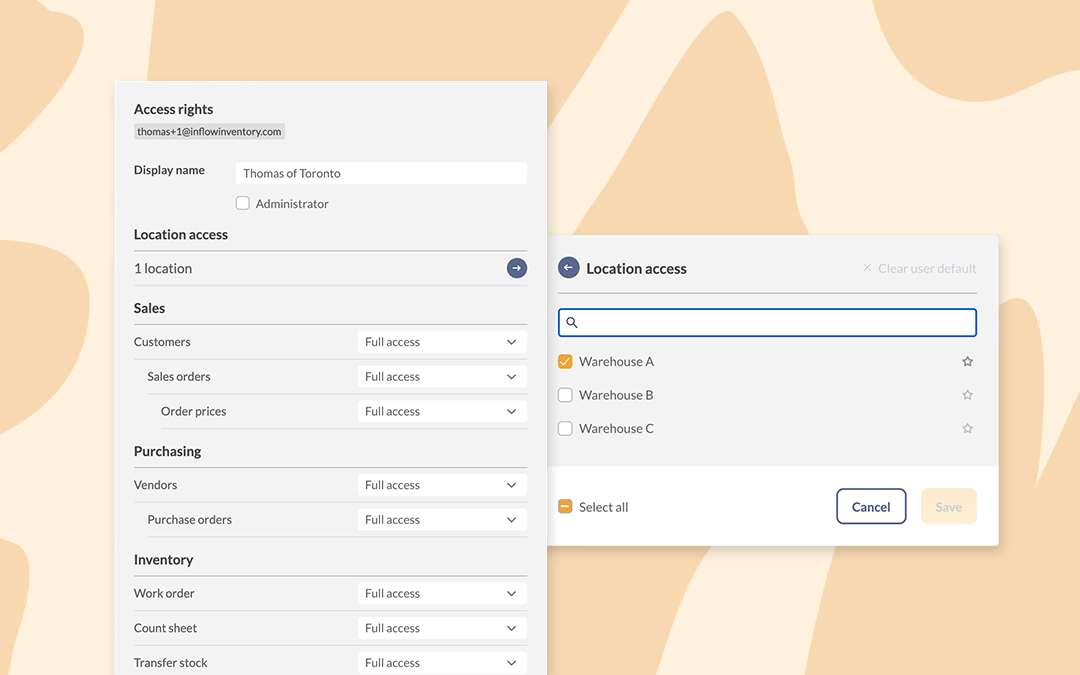Image resolution: width=1080 pixels, height=675 pixels.
Task: Enable the Administrator checkbox
Action: pyautogui.click(x=242, y=203)
